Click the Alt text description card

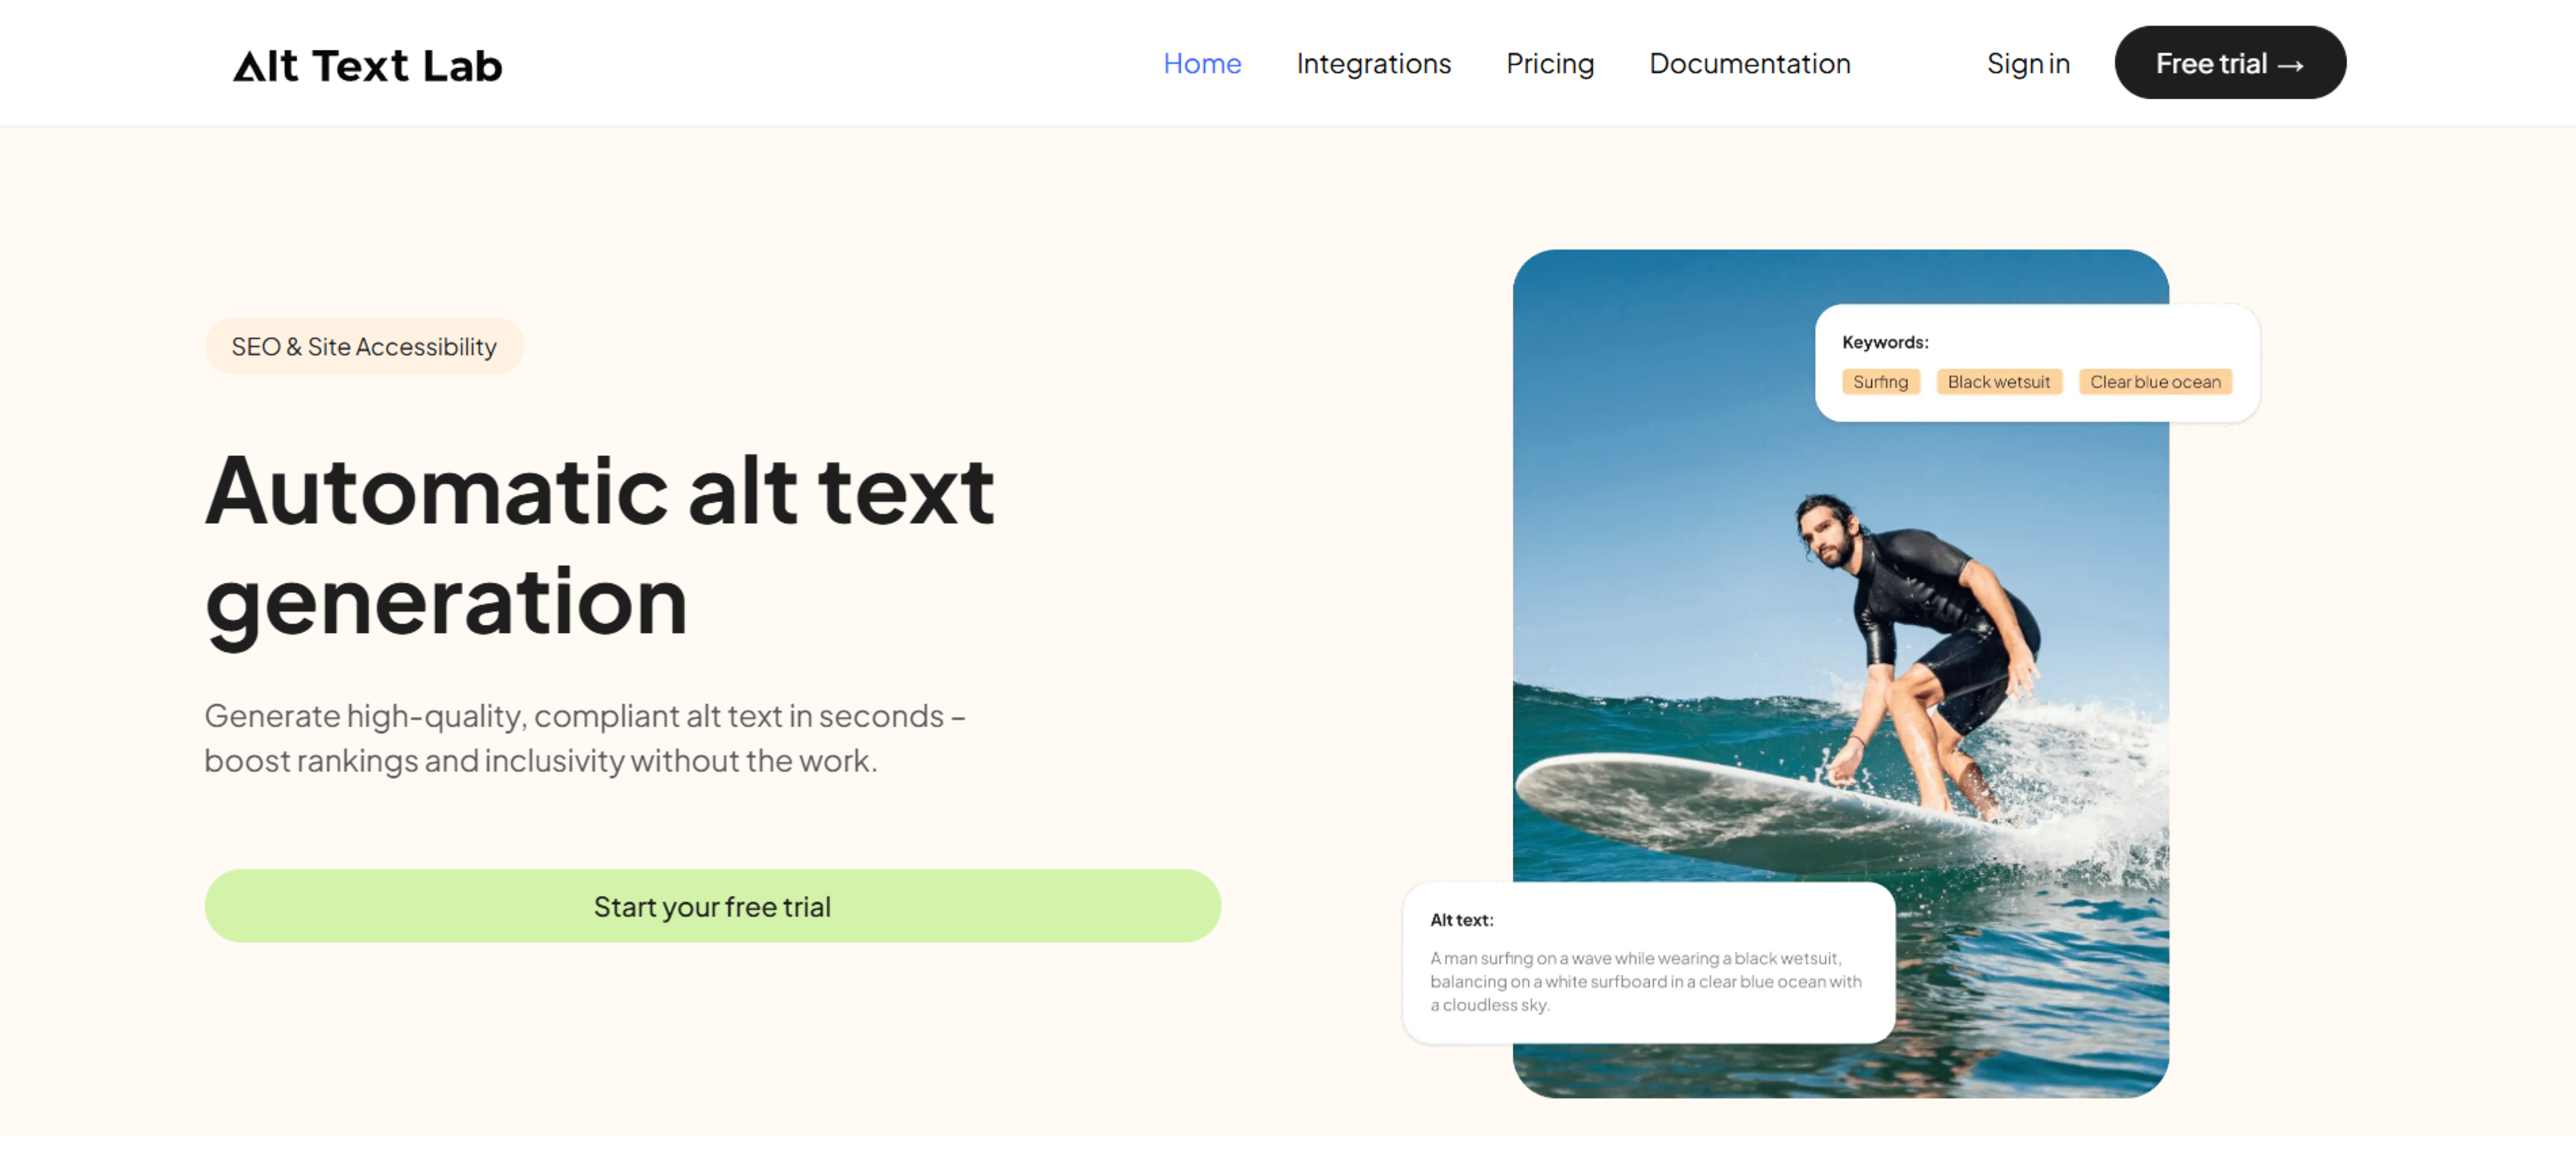pyautogui.click(x=1648, y=963)
